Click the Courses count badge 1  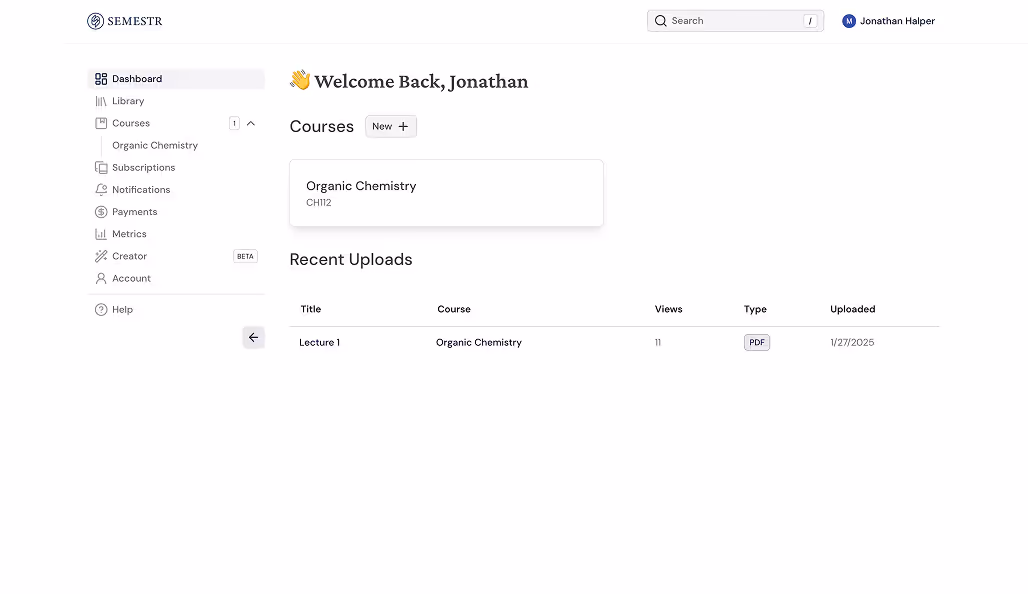pyautogui.click(x=234, y=123)
